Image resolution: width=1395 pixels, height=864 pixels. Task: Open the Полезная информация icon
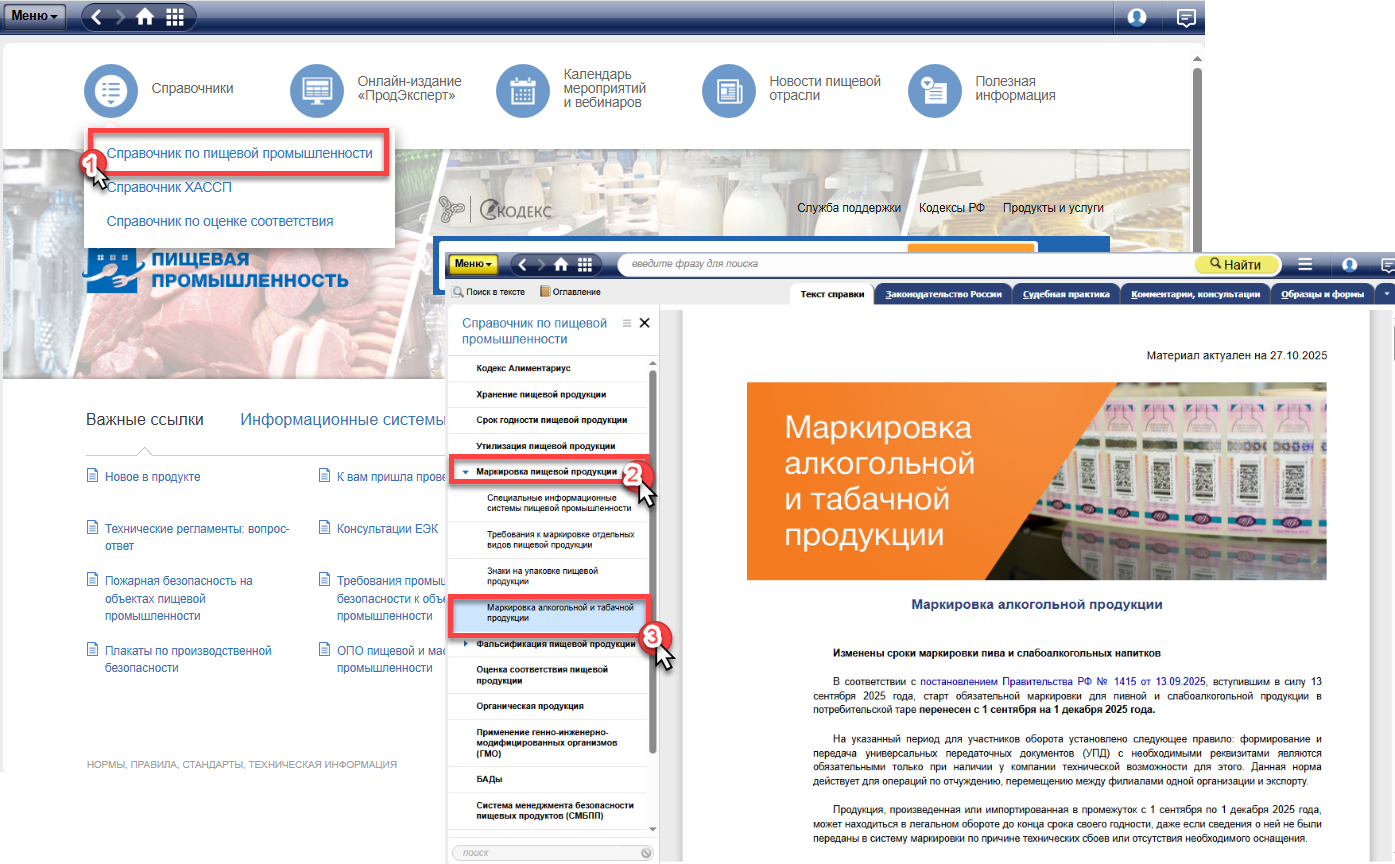tap(934, 90)
